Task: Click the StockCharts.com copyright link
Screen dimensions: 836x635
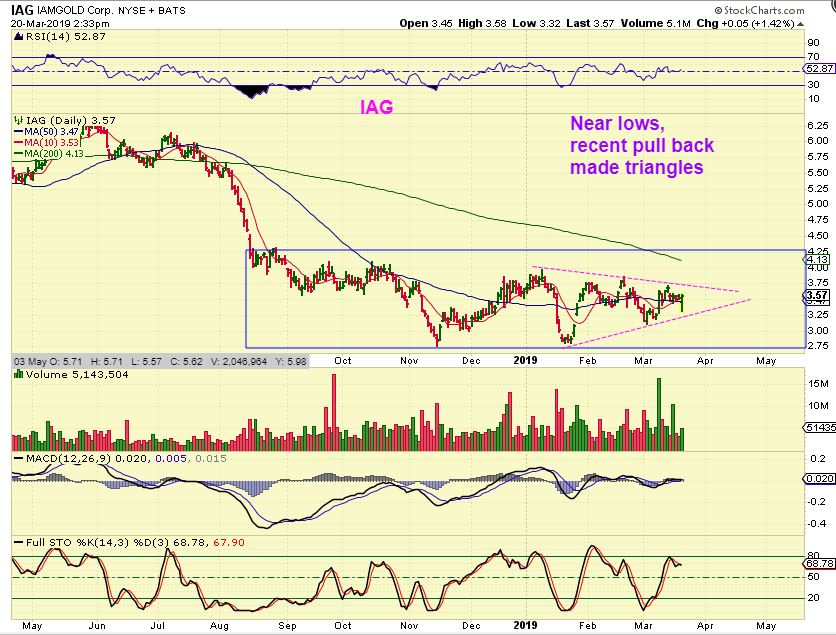Action: [759, 10]
